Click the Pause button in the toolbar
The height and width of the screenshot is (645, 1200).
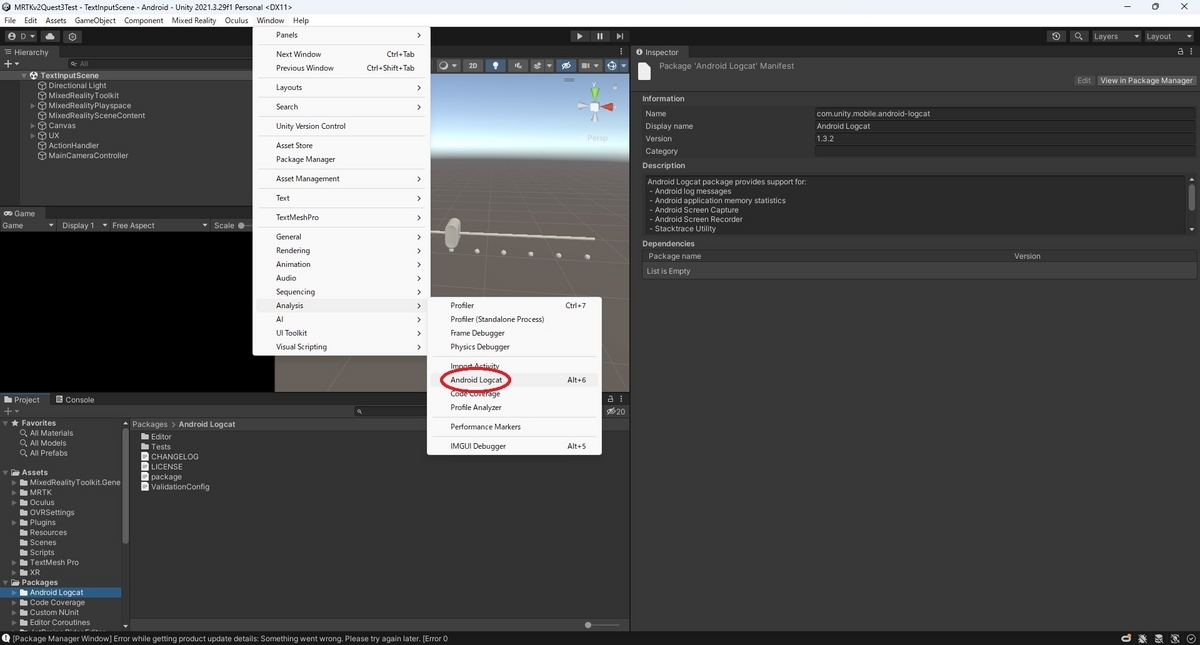pyautogui.click(x=599, y=36)
